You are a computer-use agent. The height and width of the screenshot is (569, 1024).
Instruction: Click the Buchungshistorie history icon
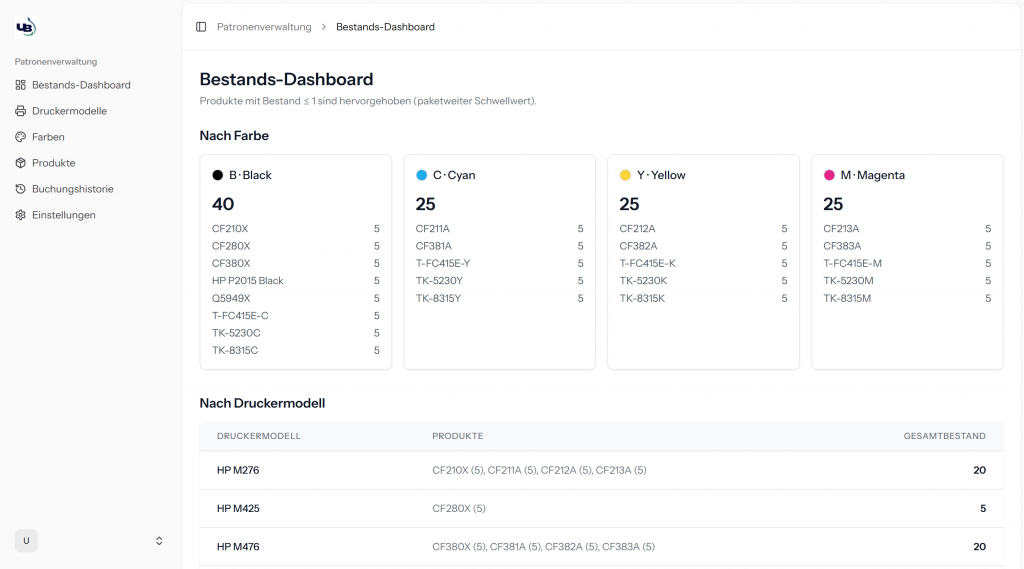pyautogui.click(x=20, y=189)
